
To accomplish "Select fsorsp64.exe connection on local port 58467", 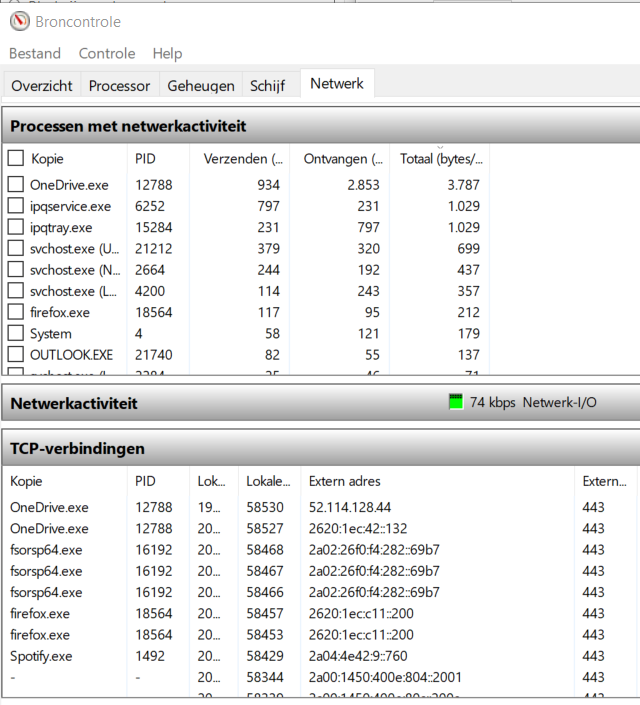I will 321,571.
